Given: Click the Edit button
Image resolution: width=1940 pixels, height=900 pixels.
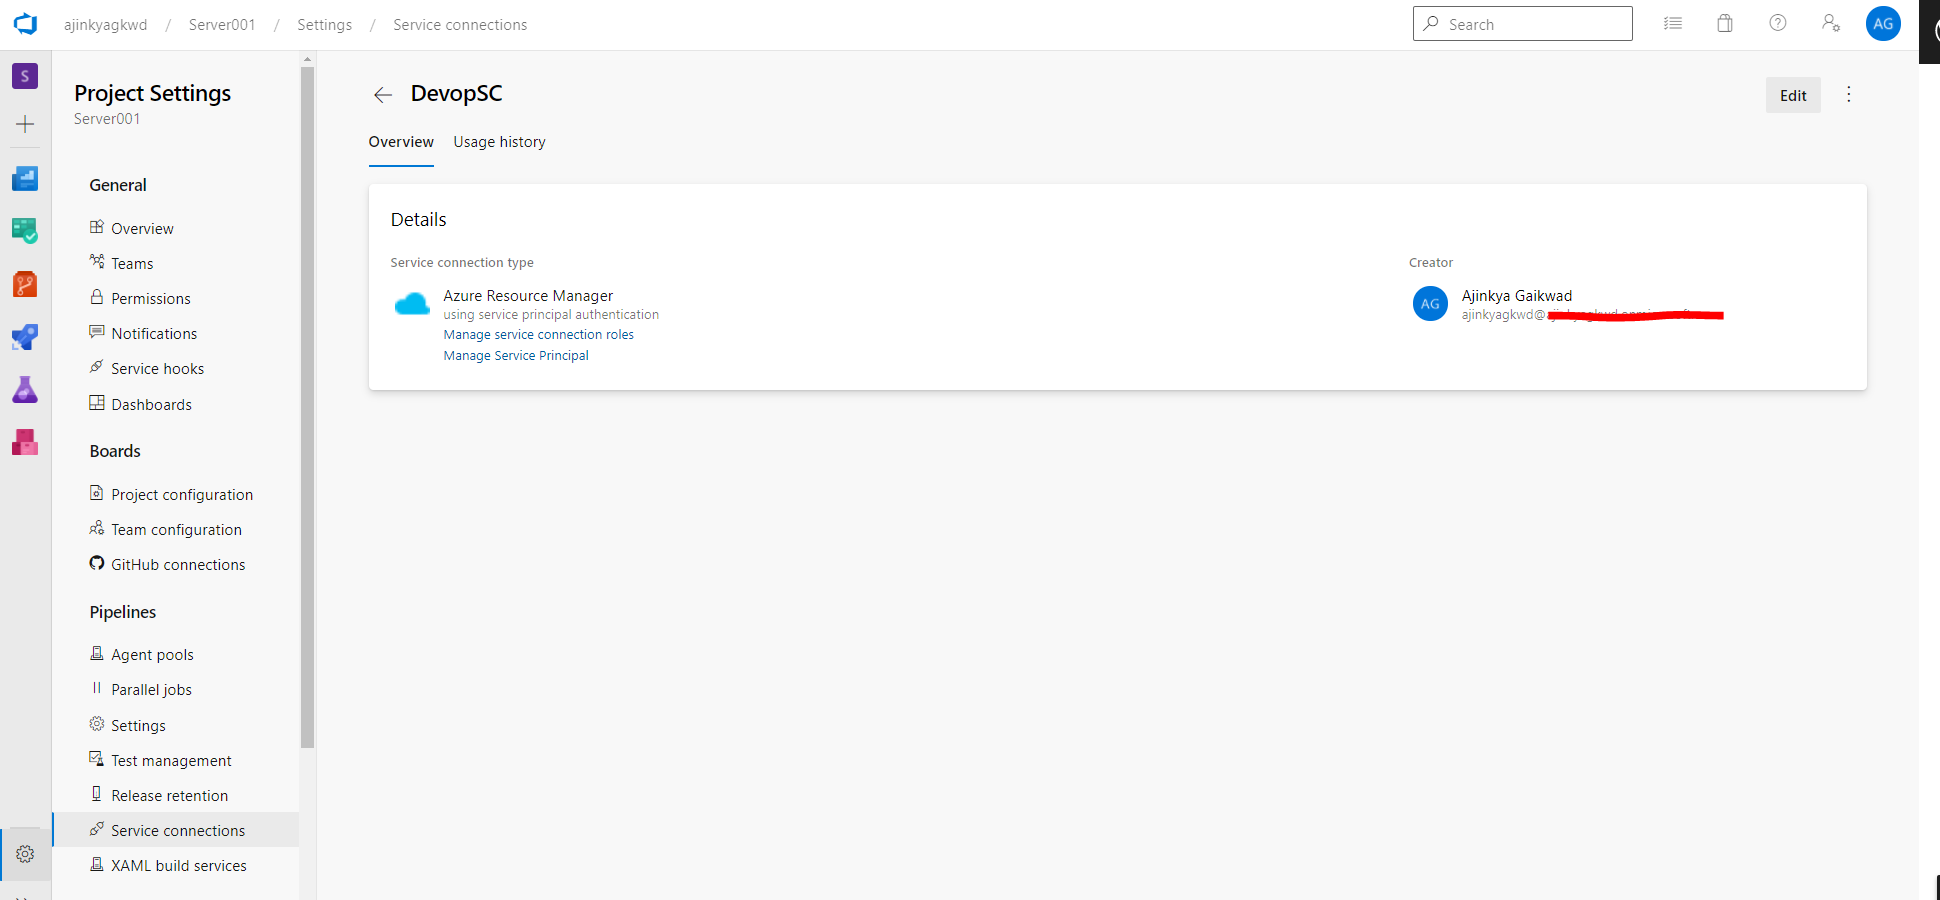Looking at the screenshot, I should pyautogui.click(x=1792, y=96).
